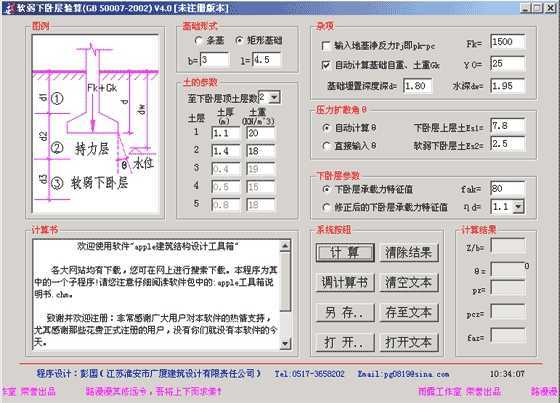Expand the ηd value dropdown
560x403 pixels.
pos(518,207)
